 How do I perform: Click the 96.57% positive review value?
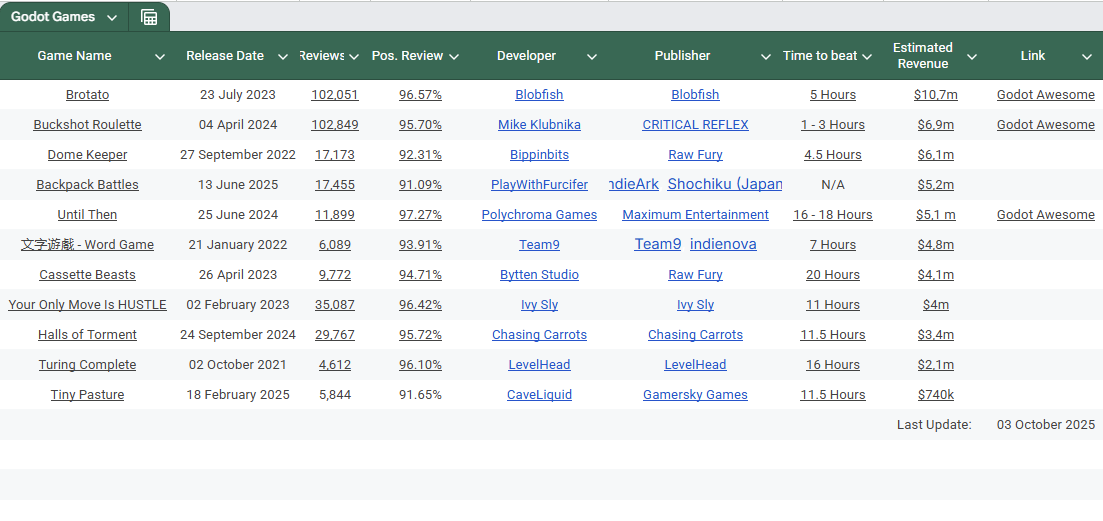pyautogui.click(x=420, y=95)
